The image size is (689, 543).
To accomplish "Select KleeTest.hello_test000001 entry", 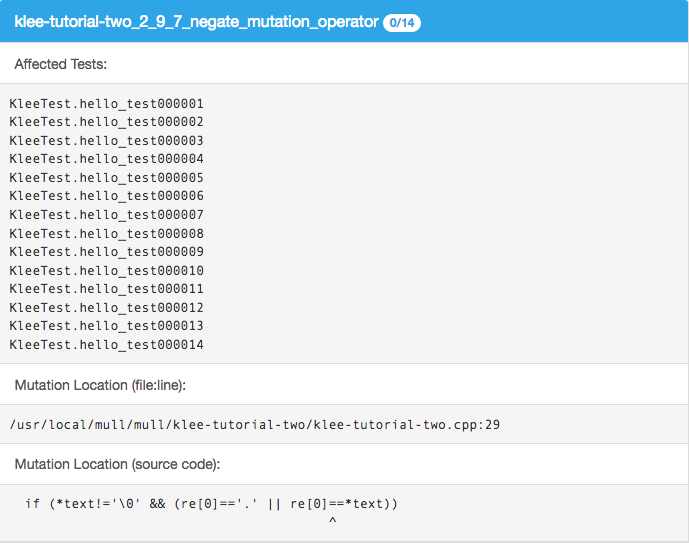I will click(x=106, y=104).
